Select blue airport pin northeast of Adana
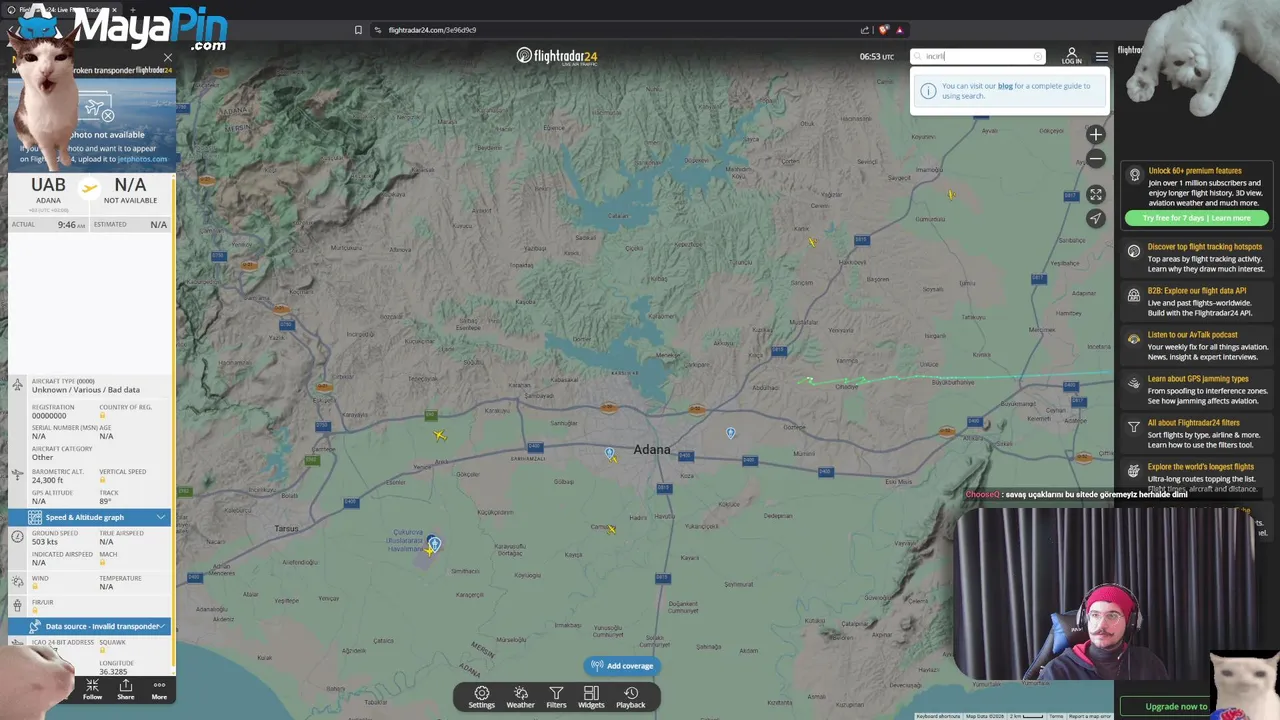 click(x=730, y=433)
